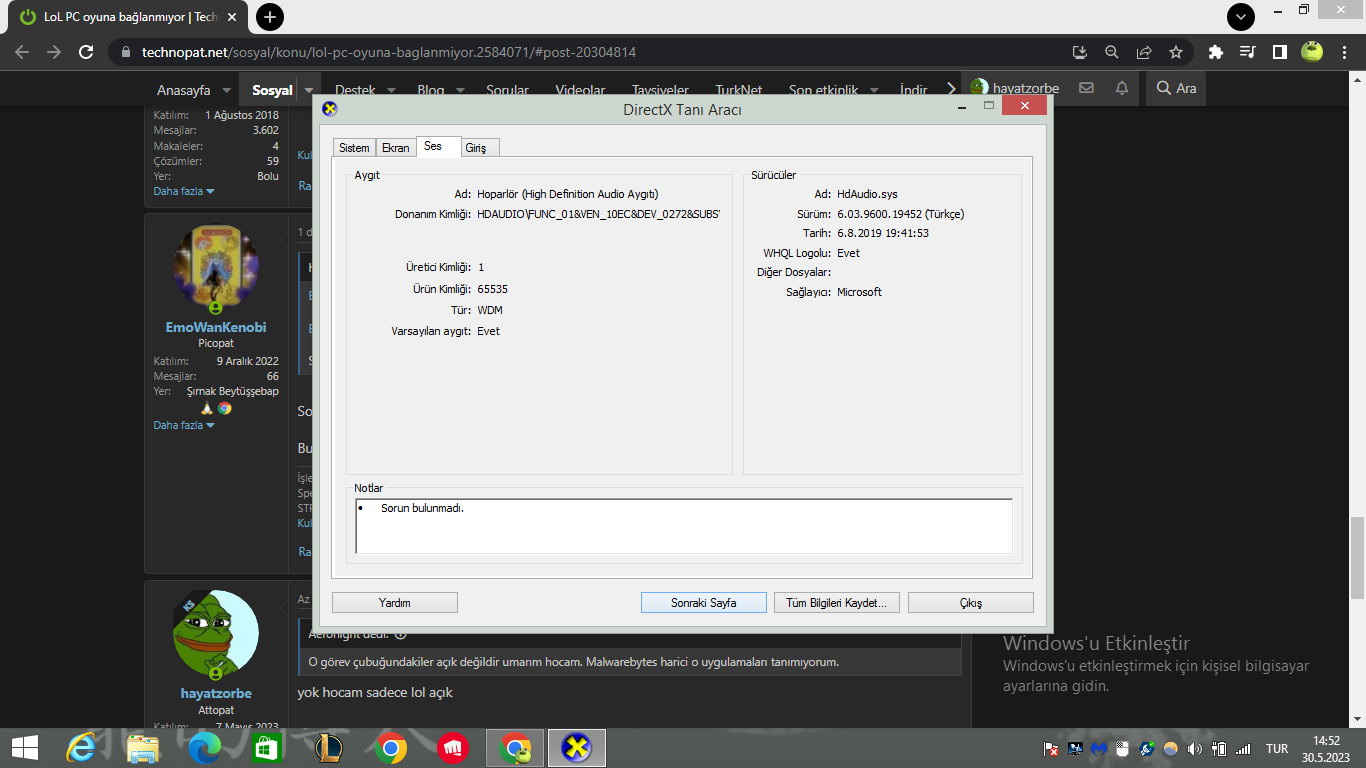
Task: Open EmoWanKenobi's profile link
Action: (x=216, y=327)
